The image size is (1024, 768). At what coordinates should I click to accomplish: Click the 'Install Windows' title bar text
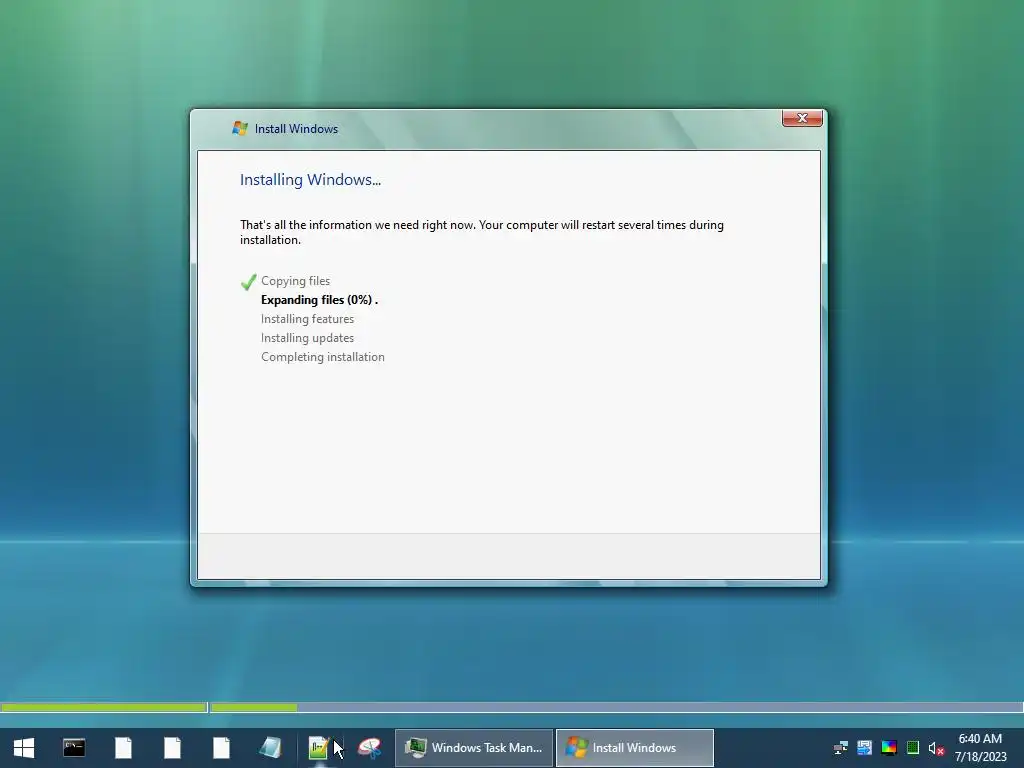[296, 129]
